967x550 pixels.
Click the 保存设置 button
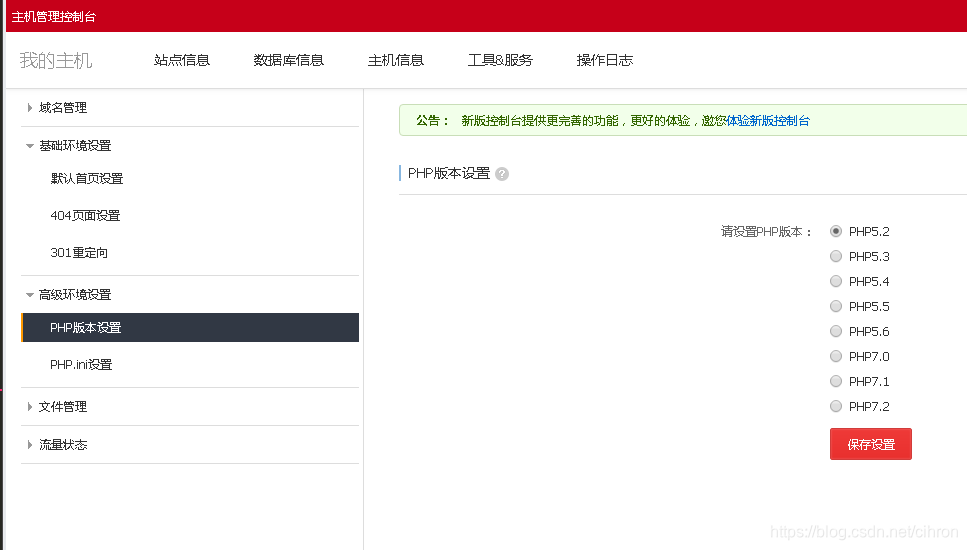(871, 444)
